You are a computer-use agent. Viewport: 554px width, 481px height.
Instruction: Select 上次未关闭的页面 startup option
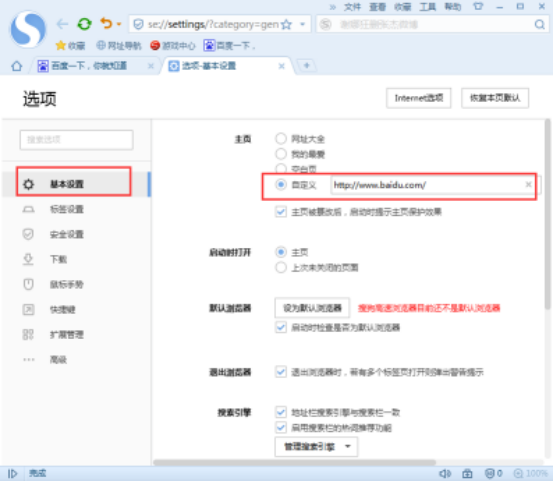[281, 268]
